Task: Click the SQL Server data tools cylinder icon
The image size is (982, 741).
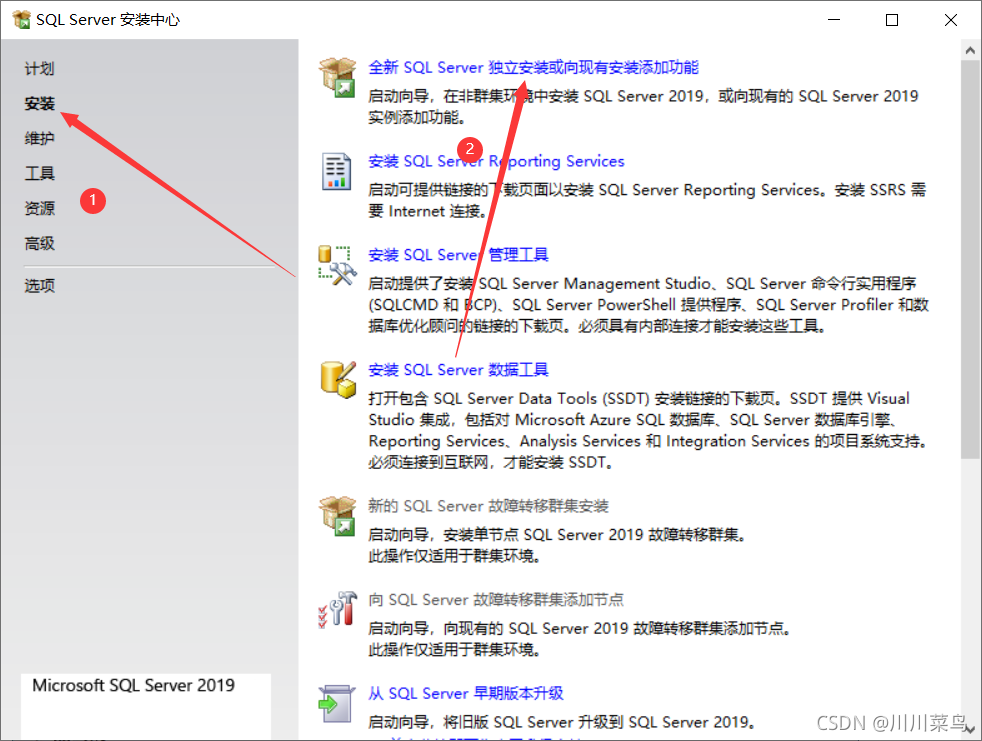Action: tap(338, 380)
